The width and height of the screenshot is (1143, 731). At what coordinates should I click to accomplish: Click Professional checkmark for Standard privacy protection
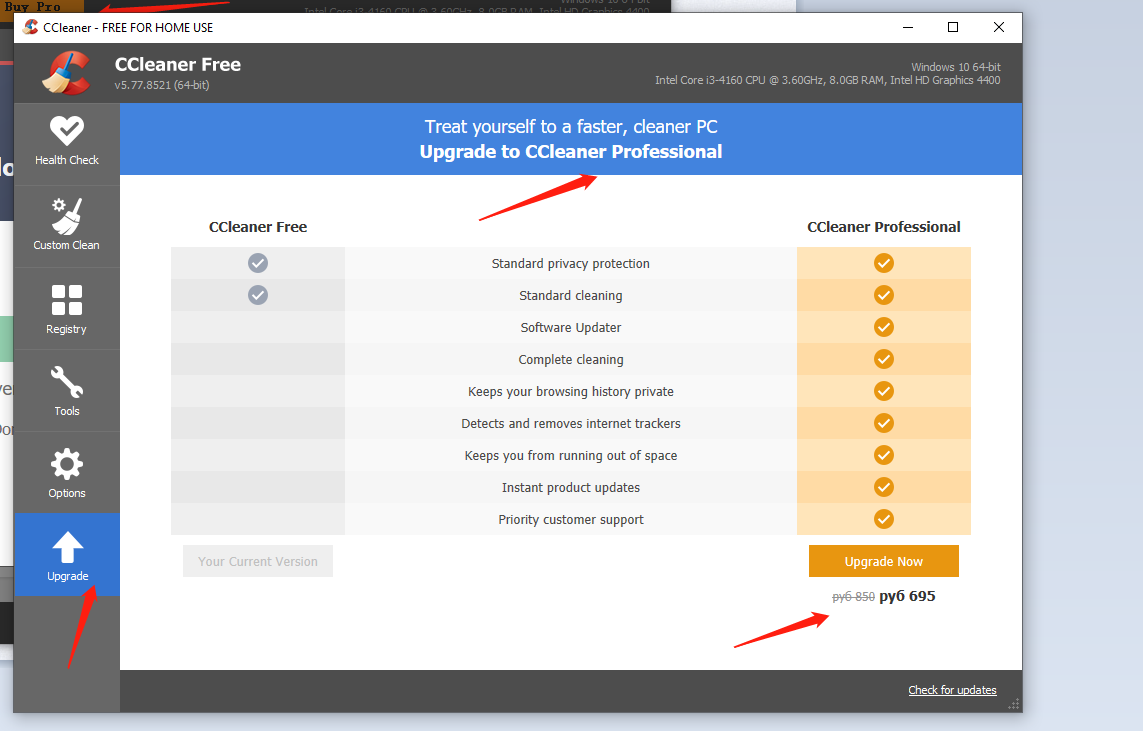(883, 263)
